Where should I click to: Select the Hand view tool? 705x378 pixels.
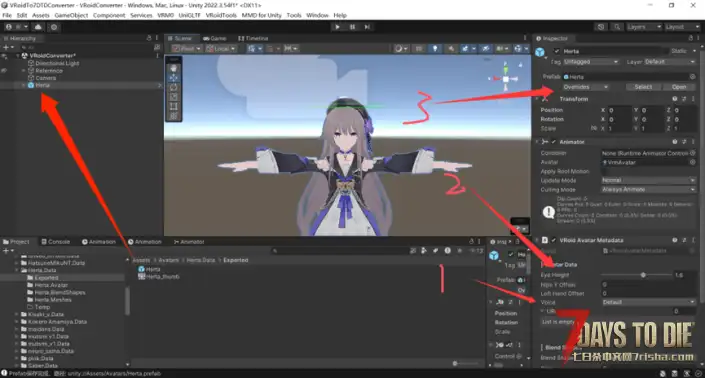pyautogui.click(x=174, y=69)
